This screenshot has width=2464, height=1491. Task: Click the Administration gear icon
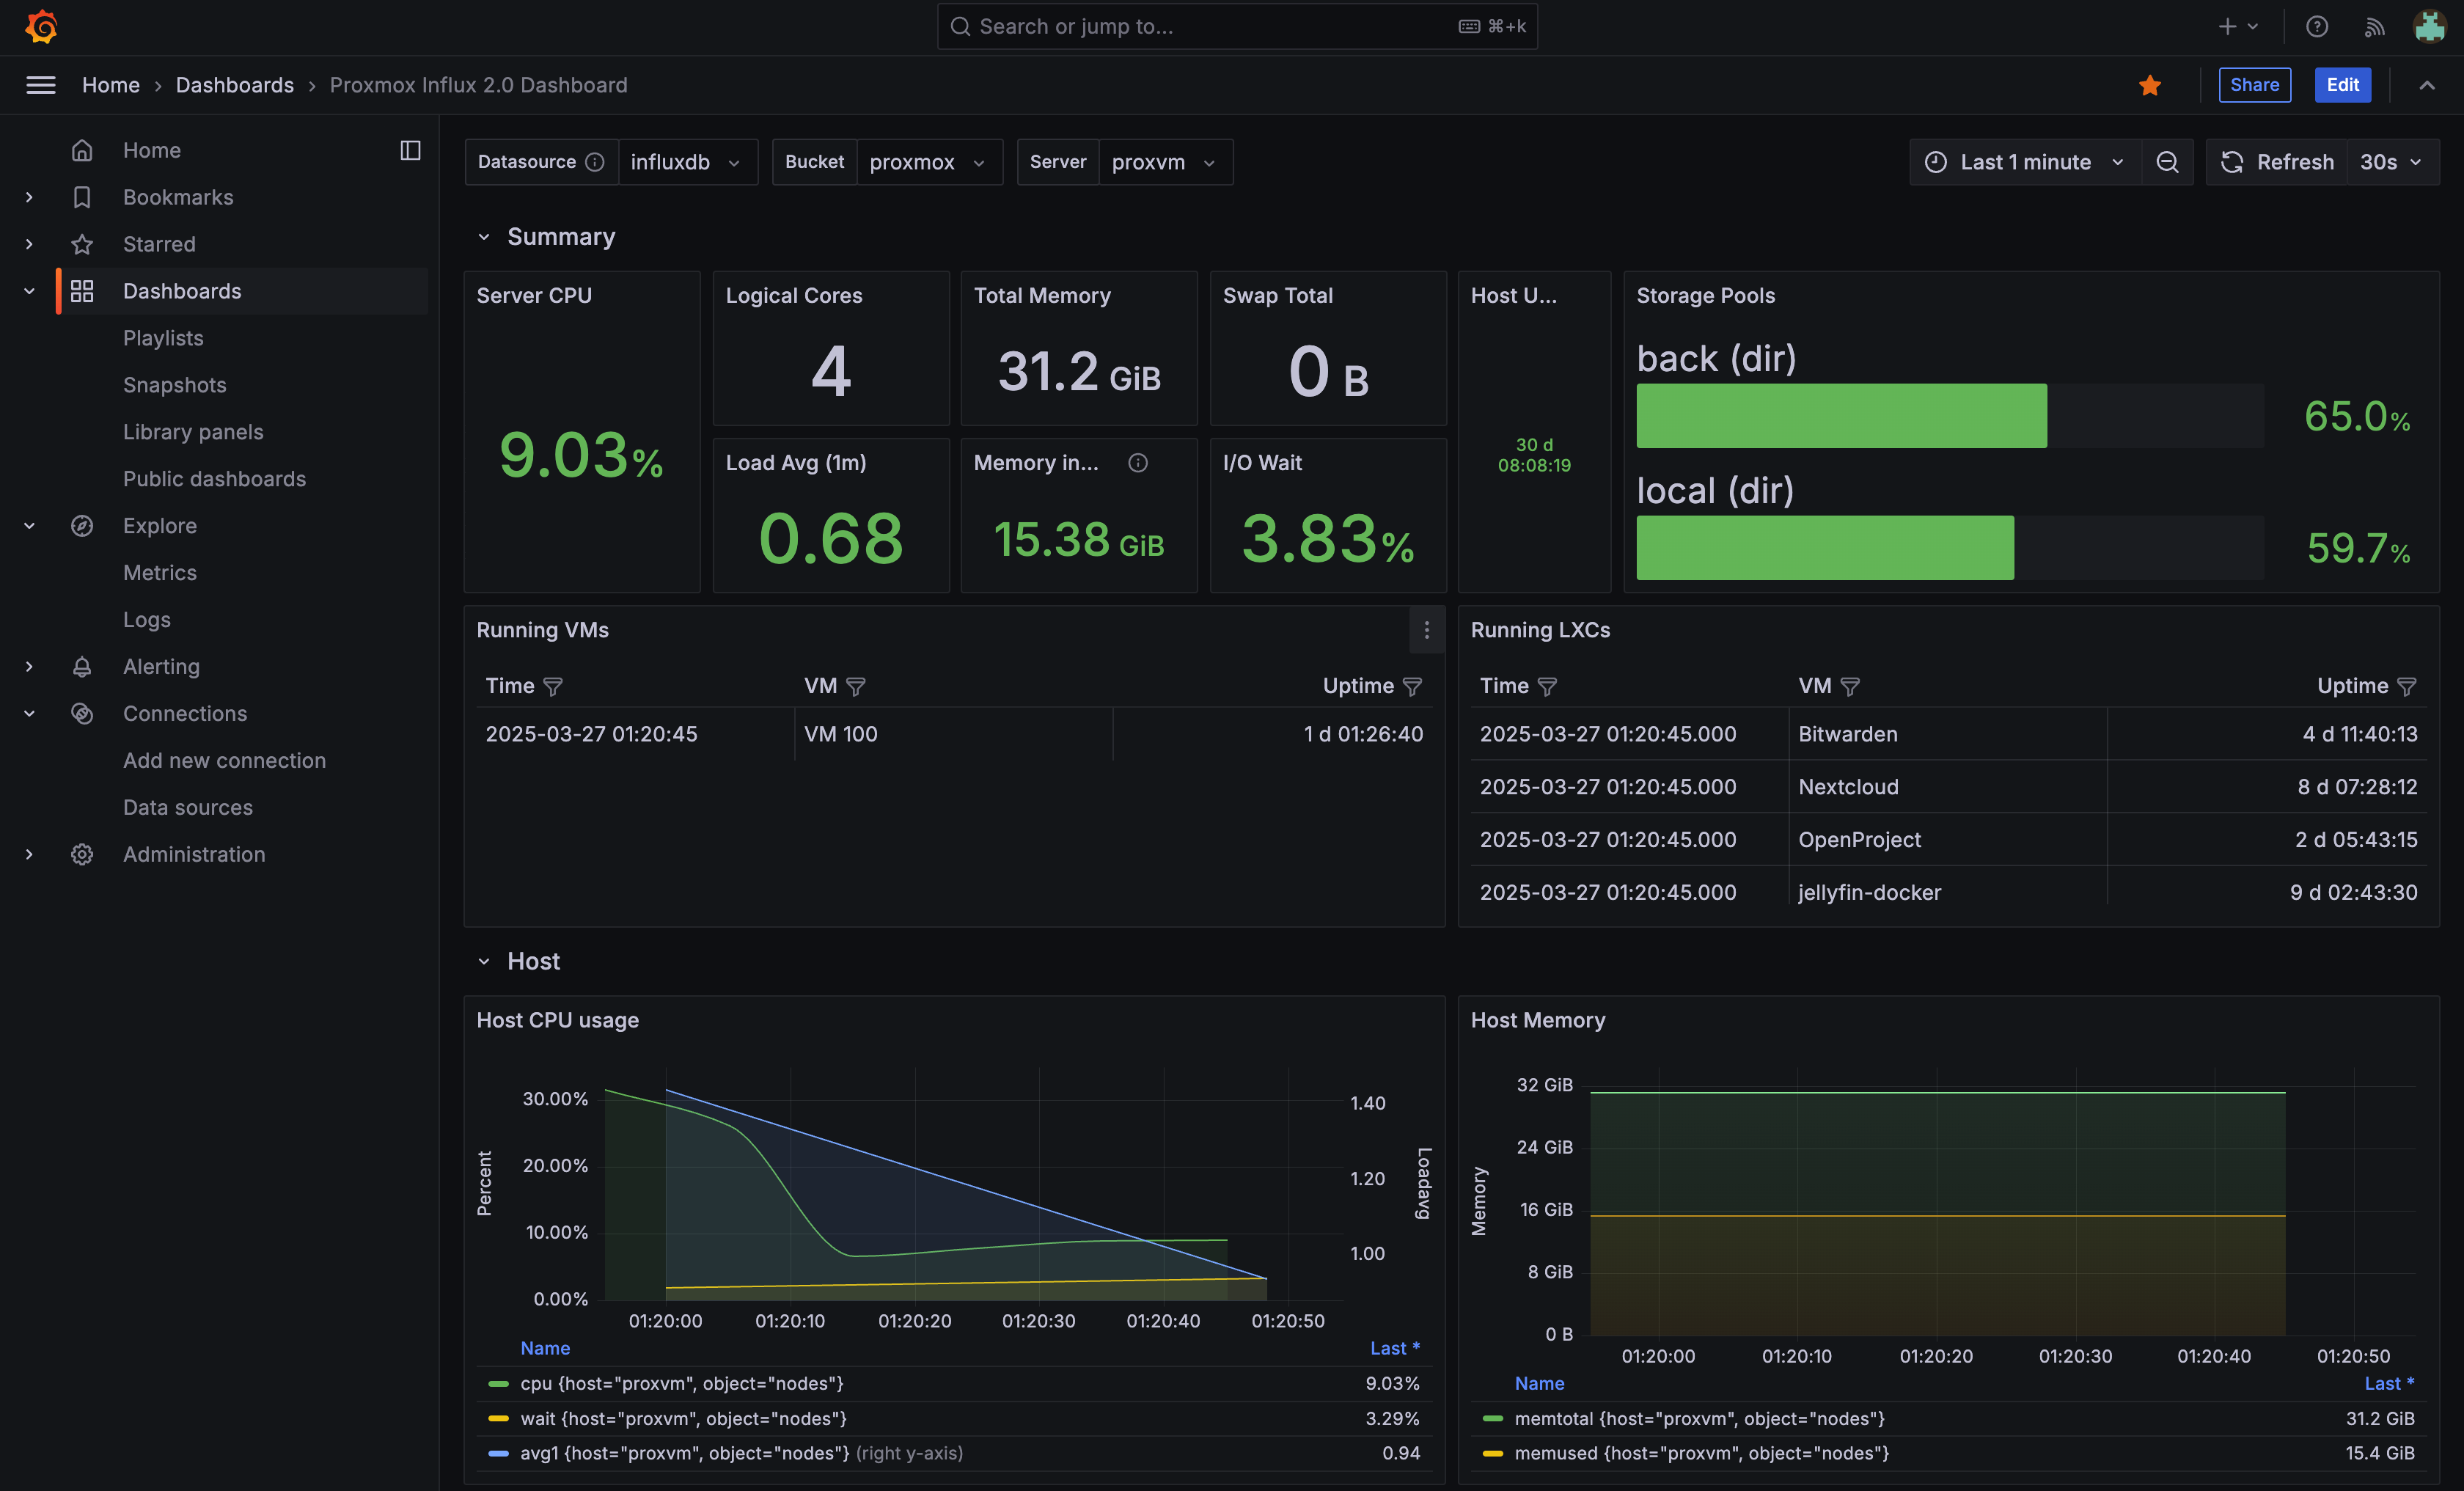[82, 855]
